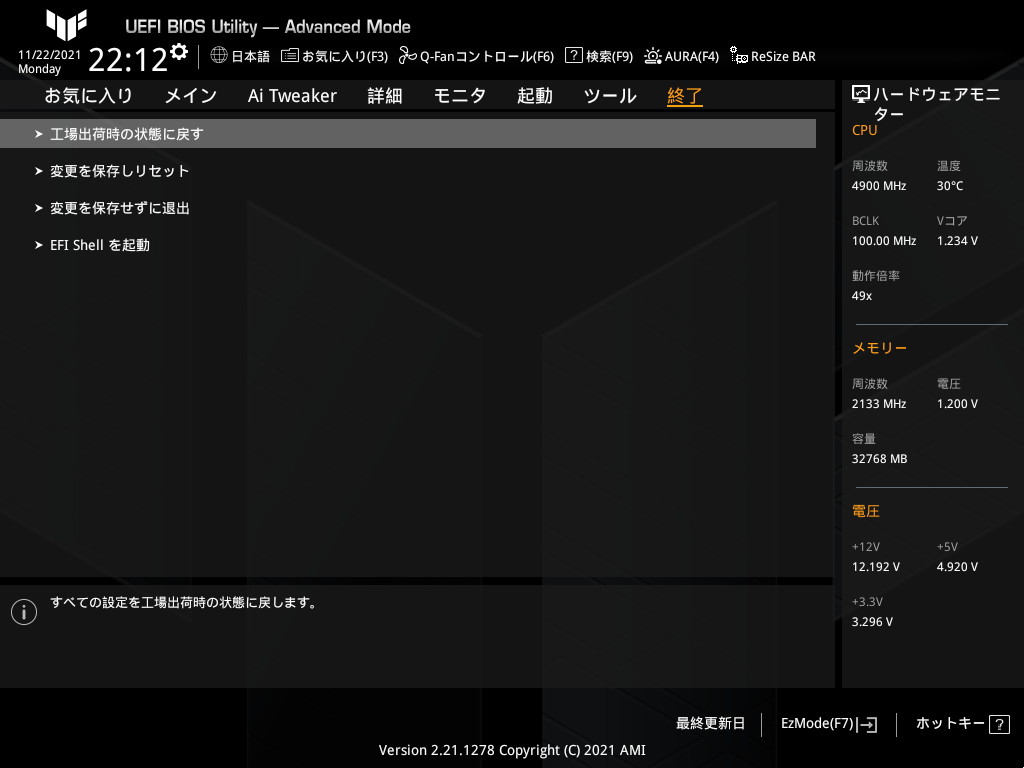The height and width of the screenshot is (768, 1024).
Task: Go to the 起動 tab
Action: point(534,96)
